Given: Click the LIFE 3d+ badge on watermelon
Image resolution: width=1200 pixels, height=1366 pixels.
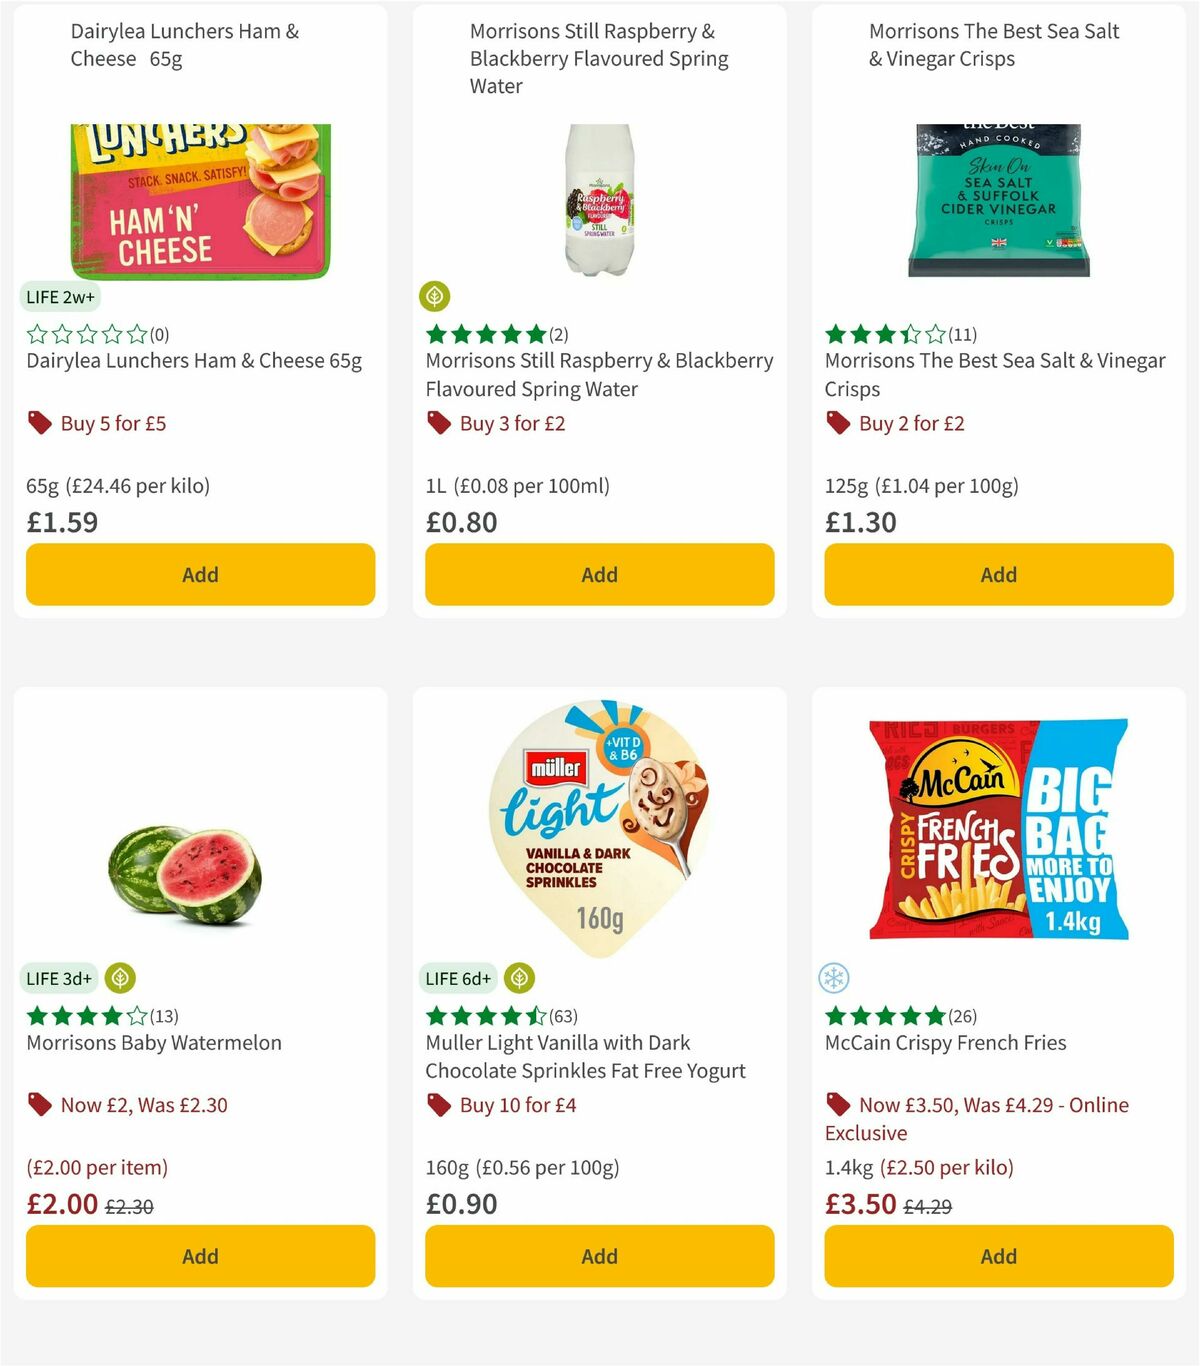Looking at the screenshot, I should pyautogui.click(x=59, y=978).
